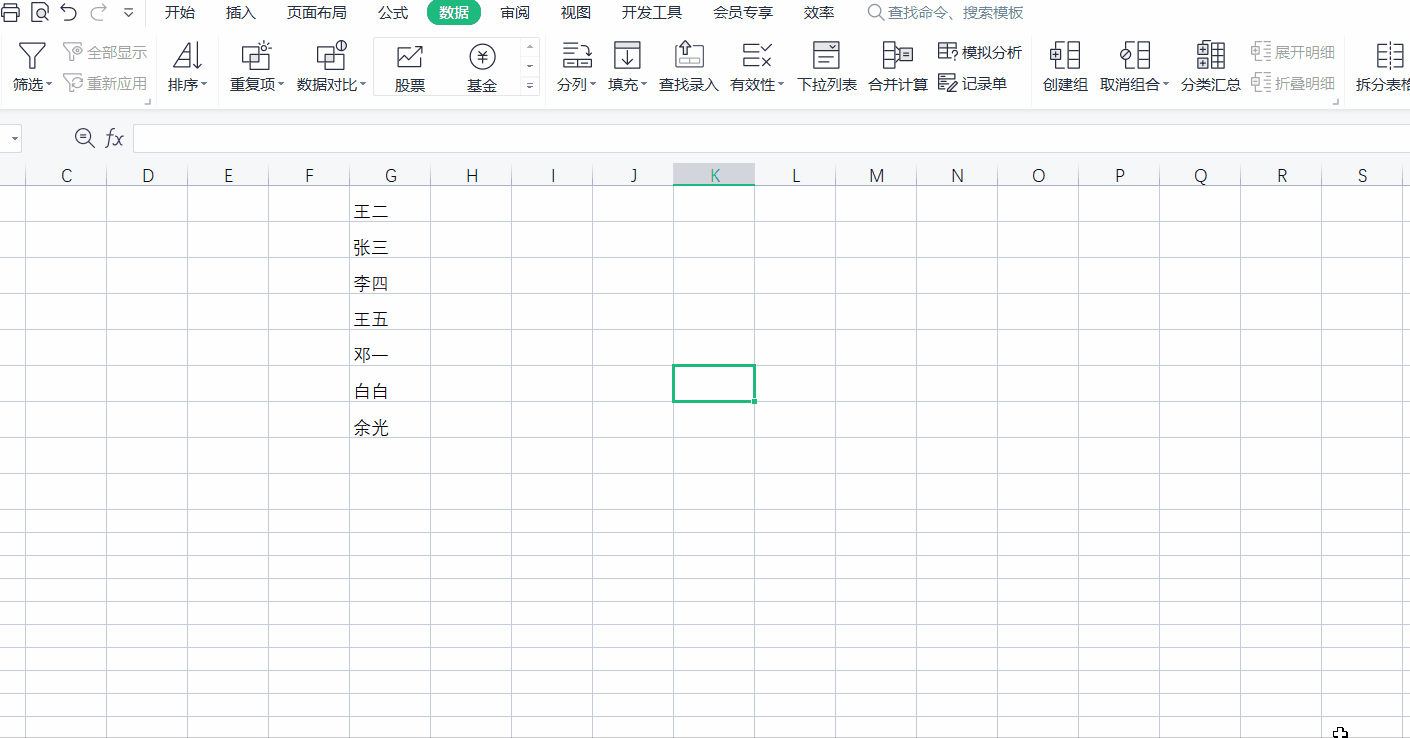Click the fx insert function icon
The width and height of the screenshot is (1410, 738).
(115, 138)
